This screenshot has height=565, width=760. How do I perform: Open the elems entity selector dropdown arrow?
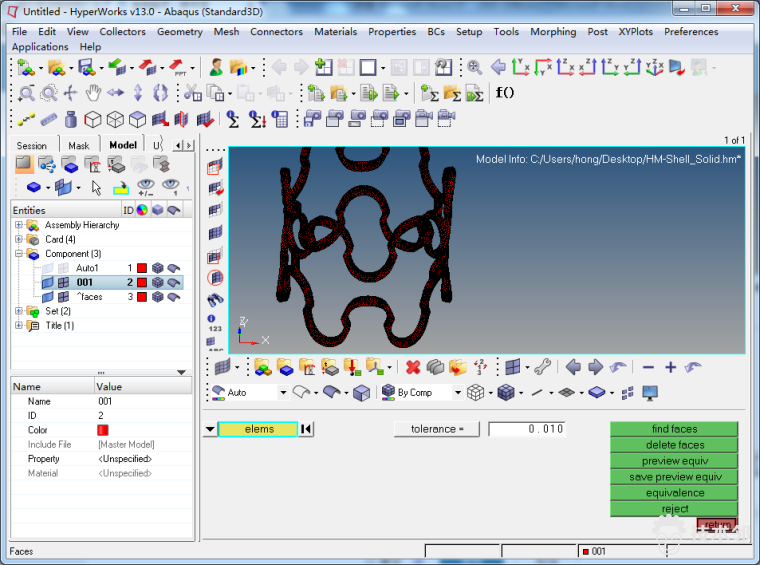[209, 429]
